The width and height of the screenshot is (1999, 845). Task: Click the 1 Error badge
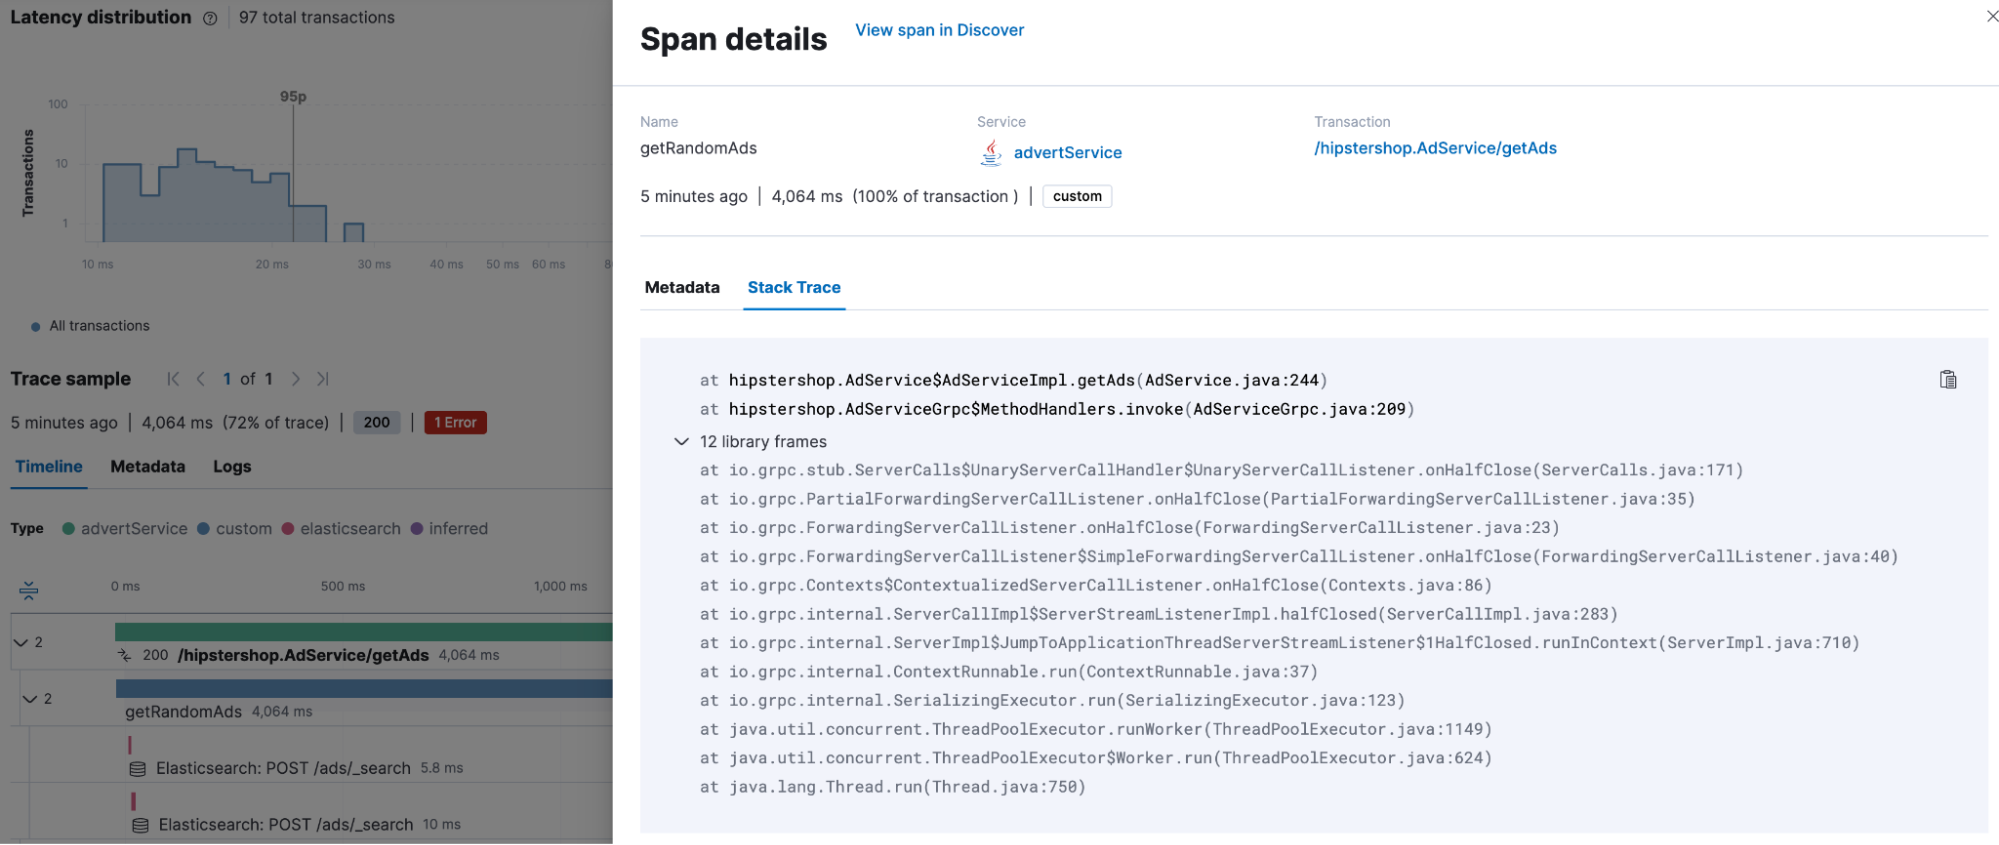click(x=456, y=423)
